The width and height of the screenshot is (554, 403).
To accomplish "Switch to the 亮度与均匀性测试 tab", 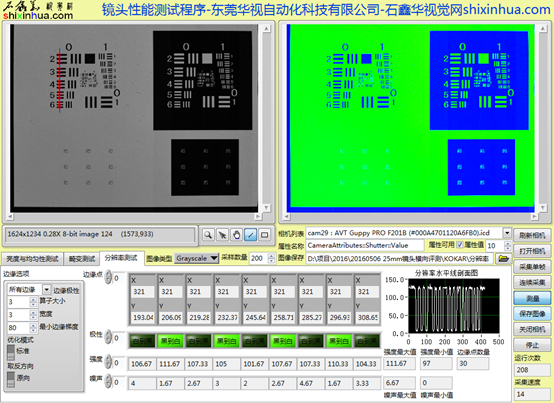I will (x=32, y=259).
